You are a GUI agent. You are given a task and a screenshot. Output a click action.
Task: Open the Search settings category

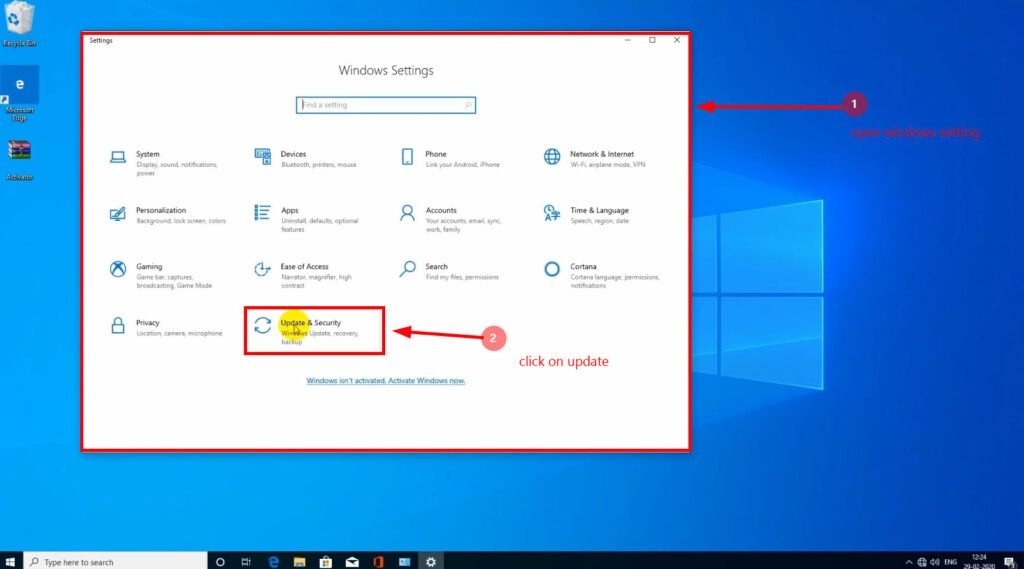449,272
